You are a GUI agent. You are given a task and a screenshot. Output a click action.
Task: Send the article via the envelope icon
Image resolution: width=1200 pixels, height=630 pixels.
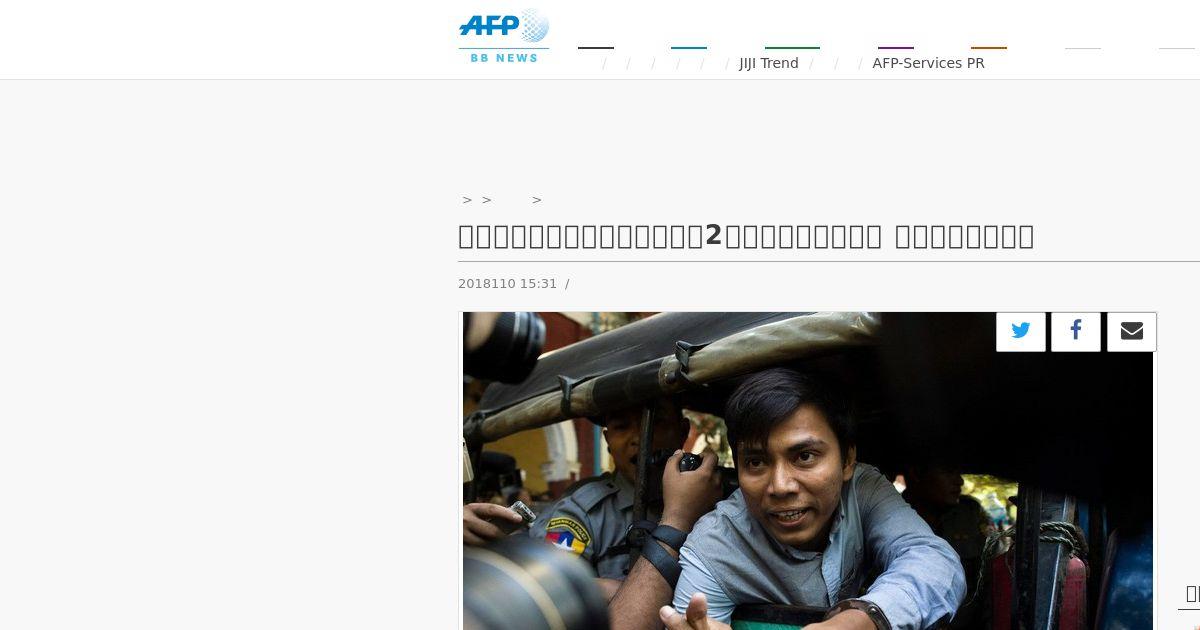point(1132,332)
